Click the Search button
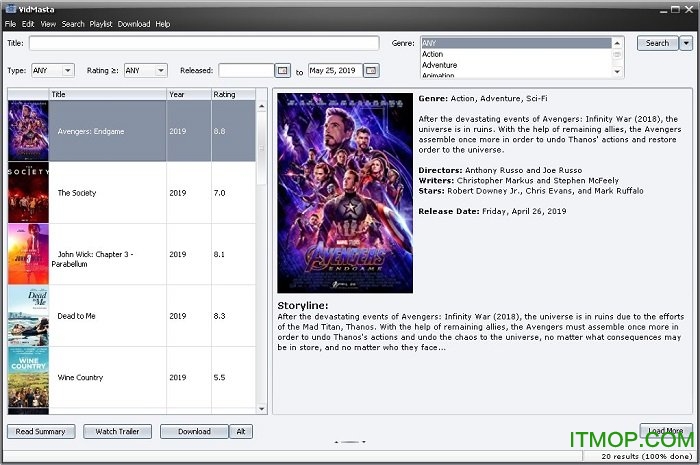The width and height of the screenshot is (700, 465). point(658,43)
